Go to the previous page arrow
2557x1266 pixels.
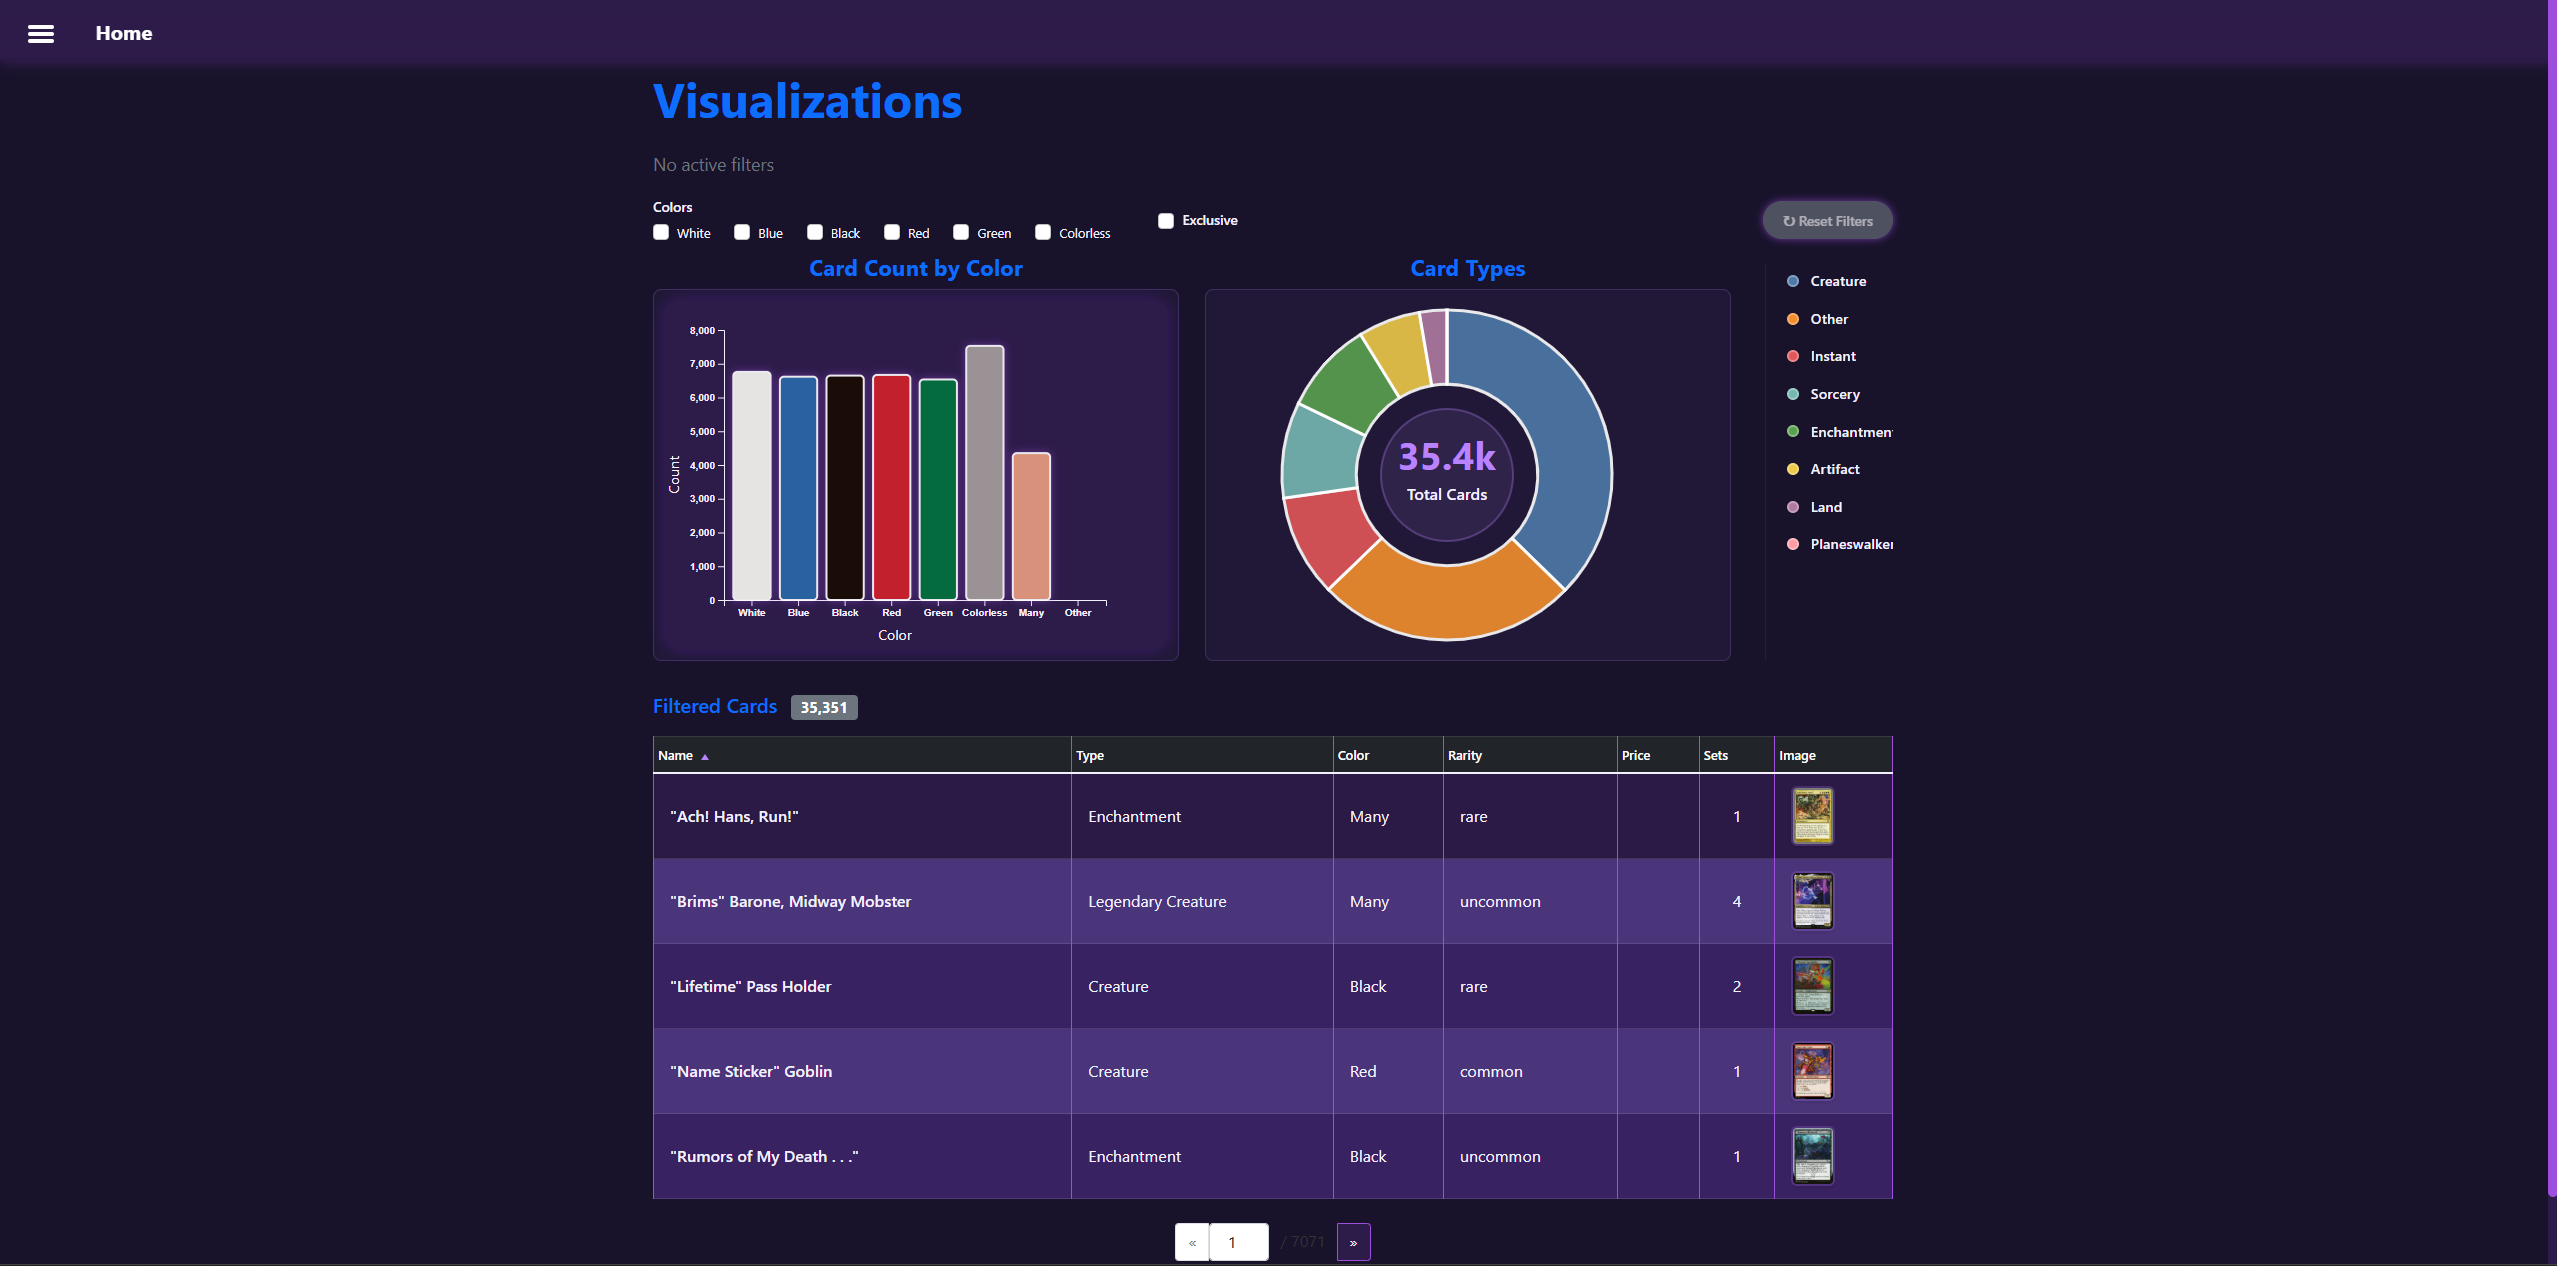tap(1192, 1242)
